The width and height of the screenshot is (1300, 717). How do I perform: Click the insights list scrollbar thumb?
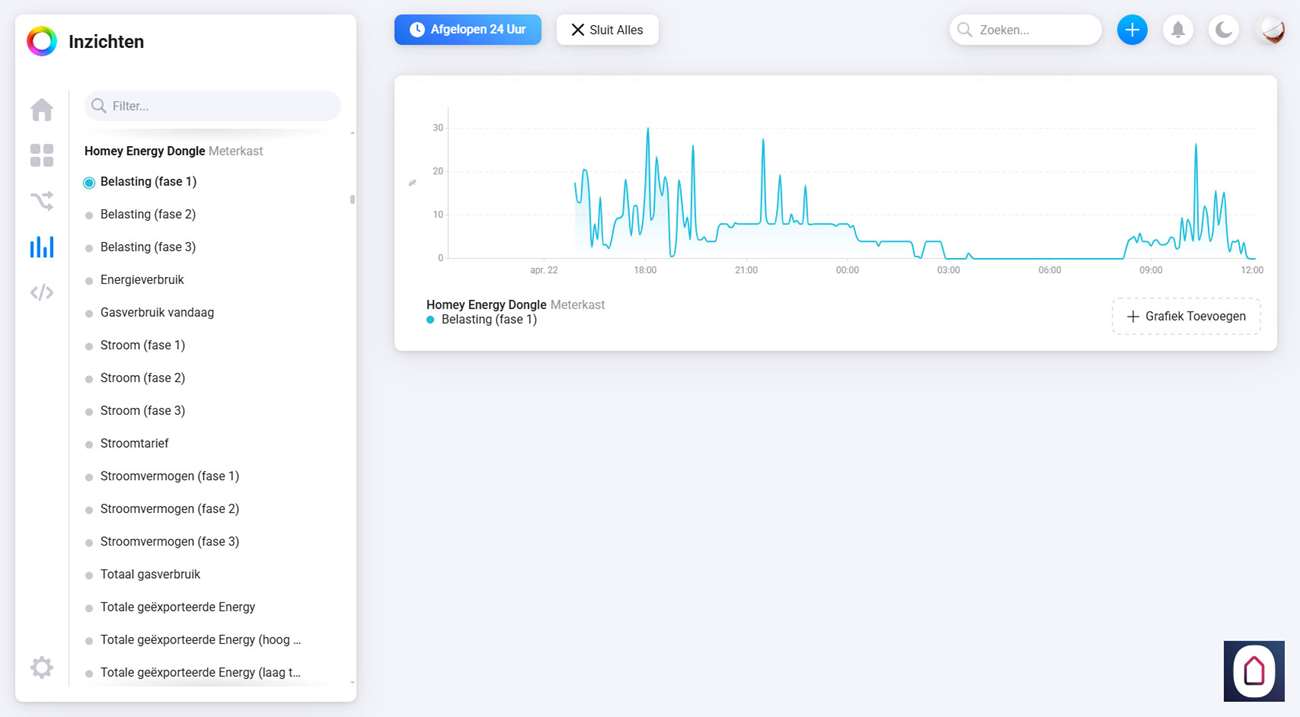pyautogui.click(x=352, y=199)
